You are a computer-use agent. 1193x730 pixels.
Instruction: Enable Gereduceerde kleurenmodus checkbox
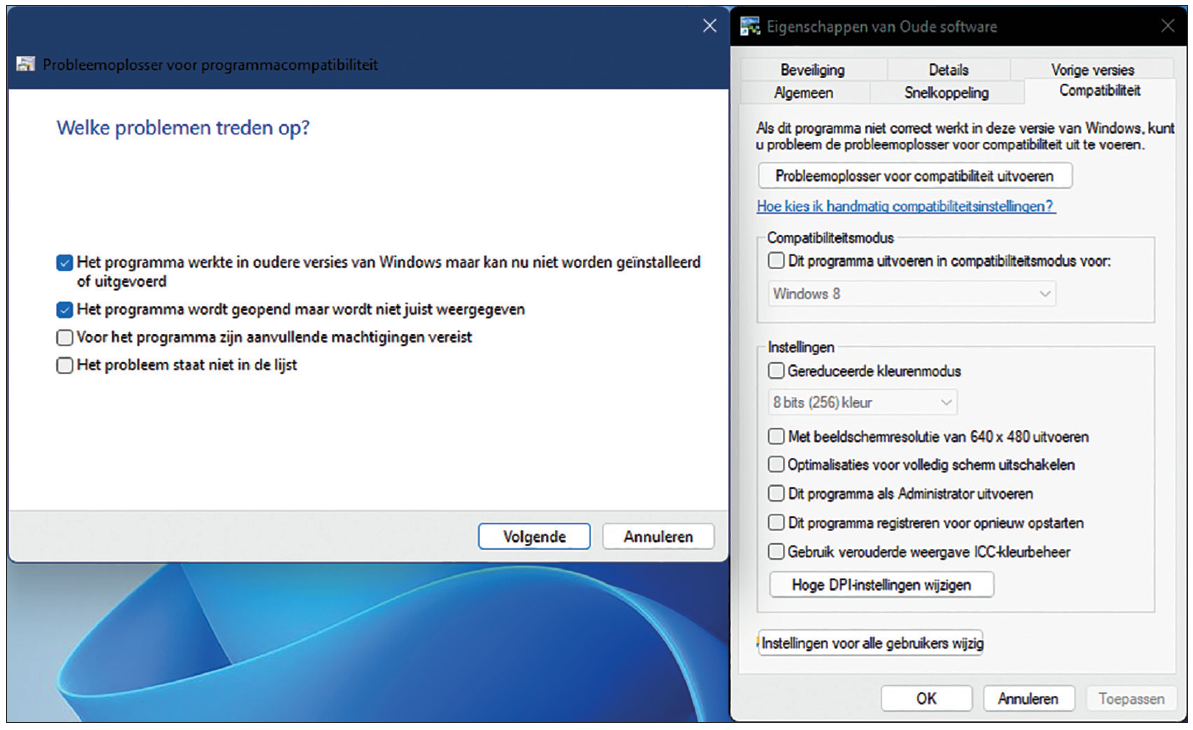pyautogui.click(x=776, y=371)
